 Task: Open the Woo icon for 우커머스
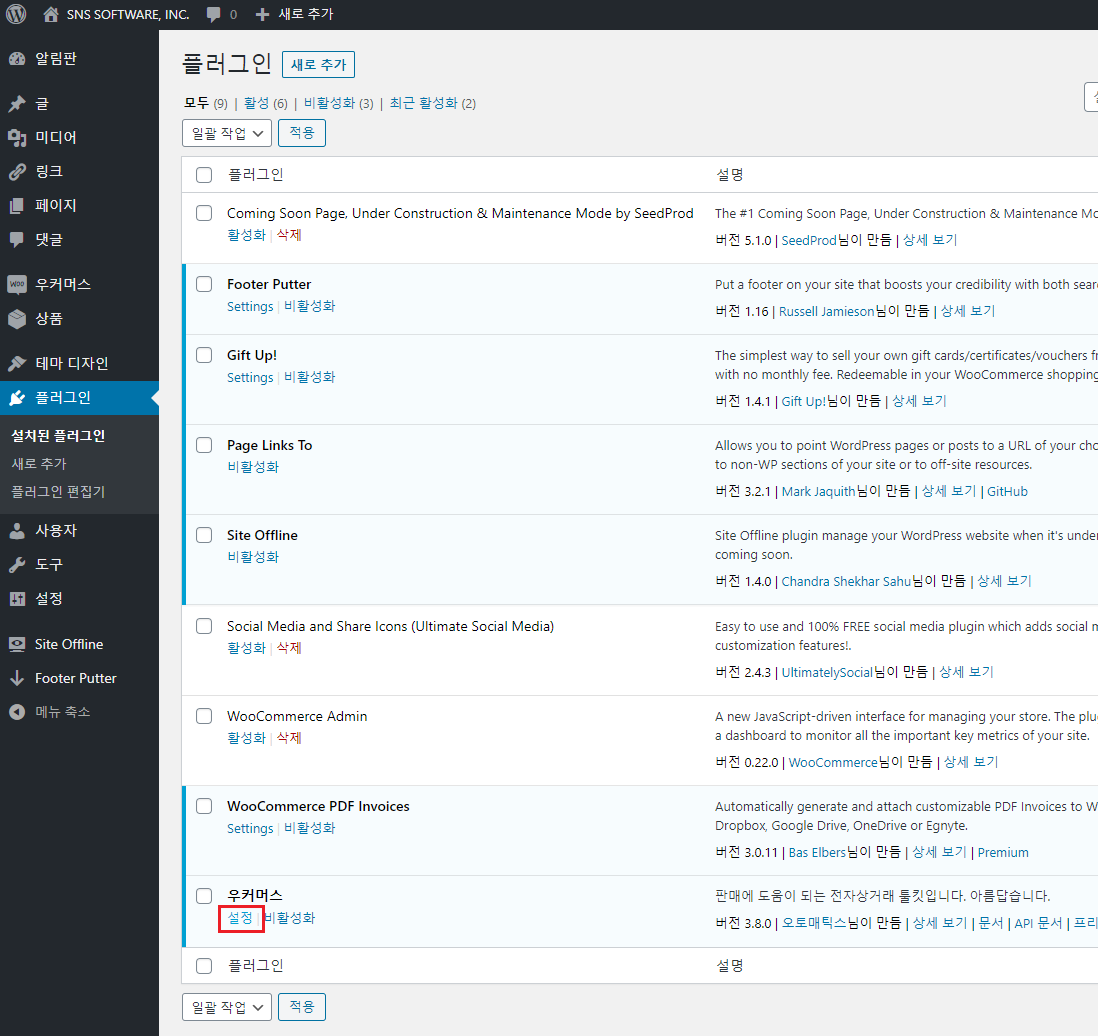(17, 284)
